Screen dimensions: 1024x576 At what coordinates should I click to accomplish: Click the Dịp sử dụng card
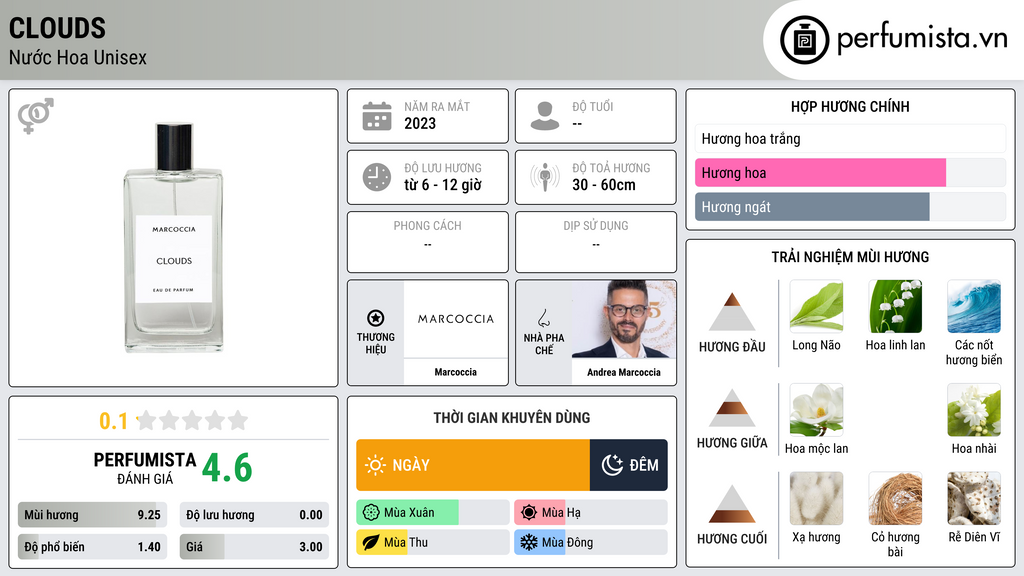tap(596, 242)
